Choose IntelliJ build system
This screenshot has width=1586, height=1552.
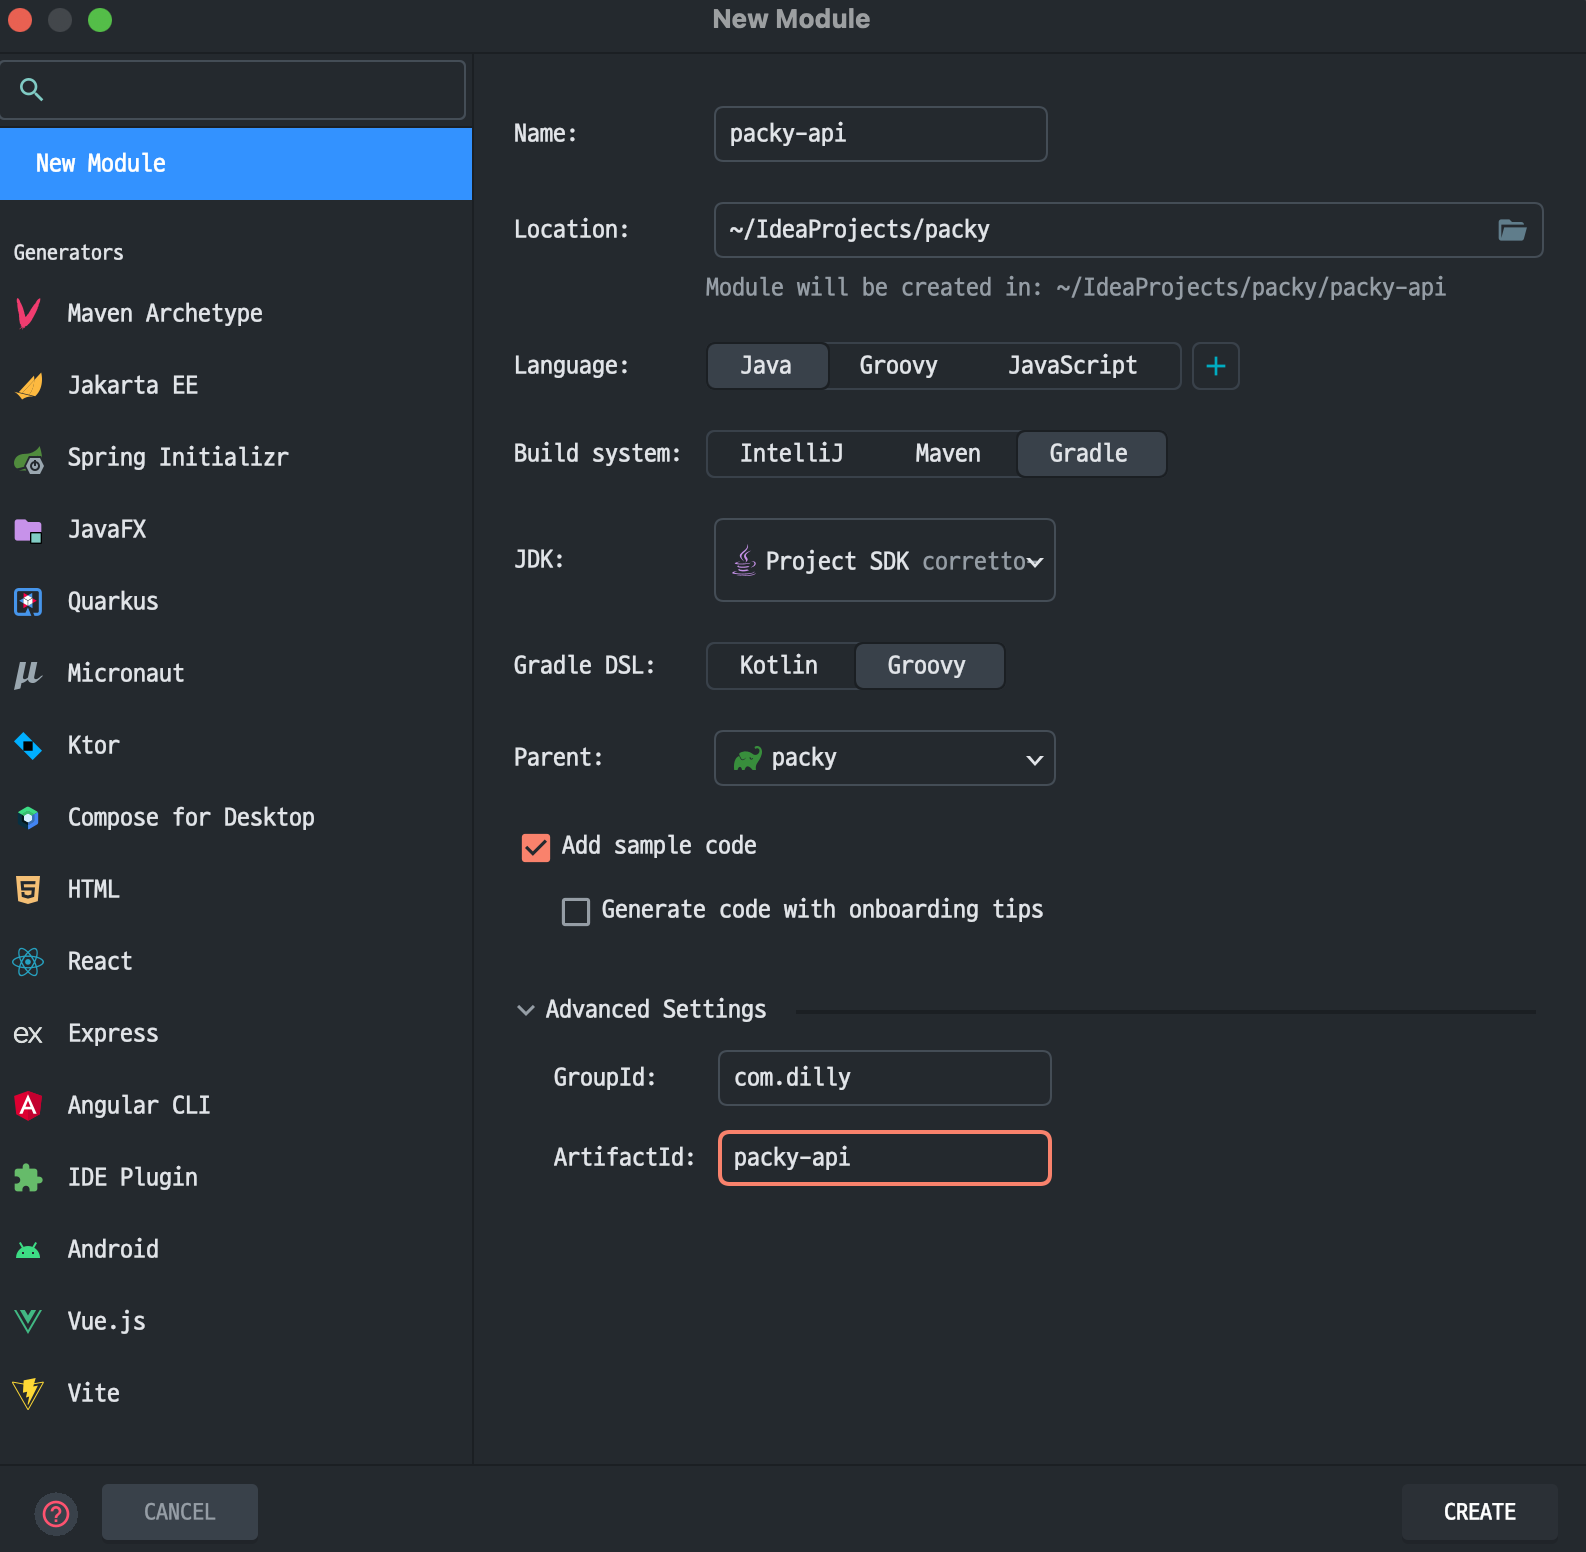click(791, 454)
